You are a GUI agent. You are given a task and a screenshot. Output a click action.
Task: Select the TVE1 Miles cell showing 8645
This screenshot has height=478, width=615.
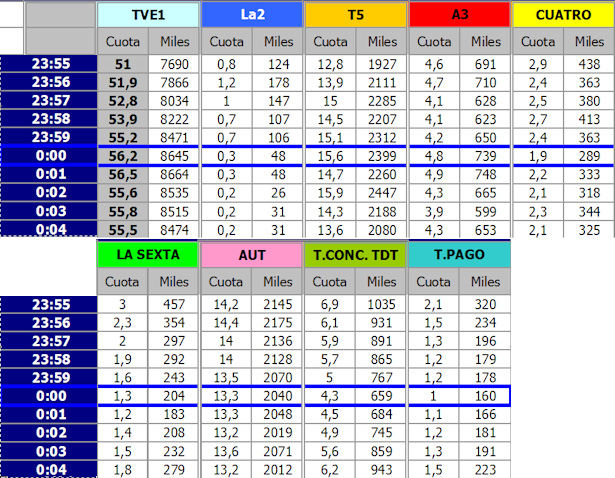174,157
